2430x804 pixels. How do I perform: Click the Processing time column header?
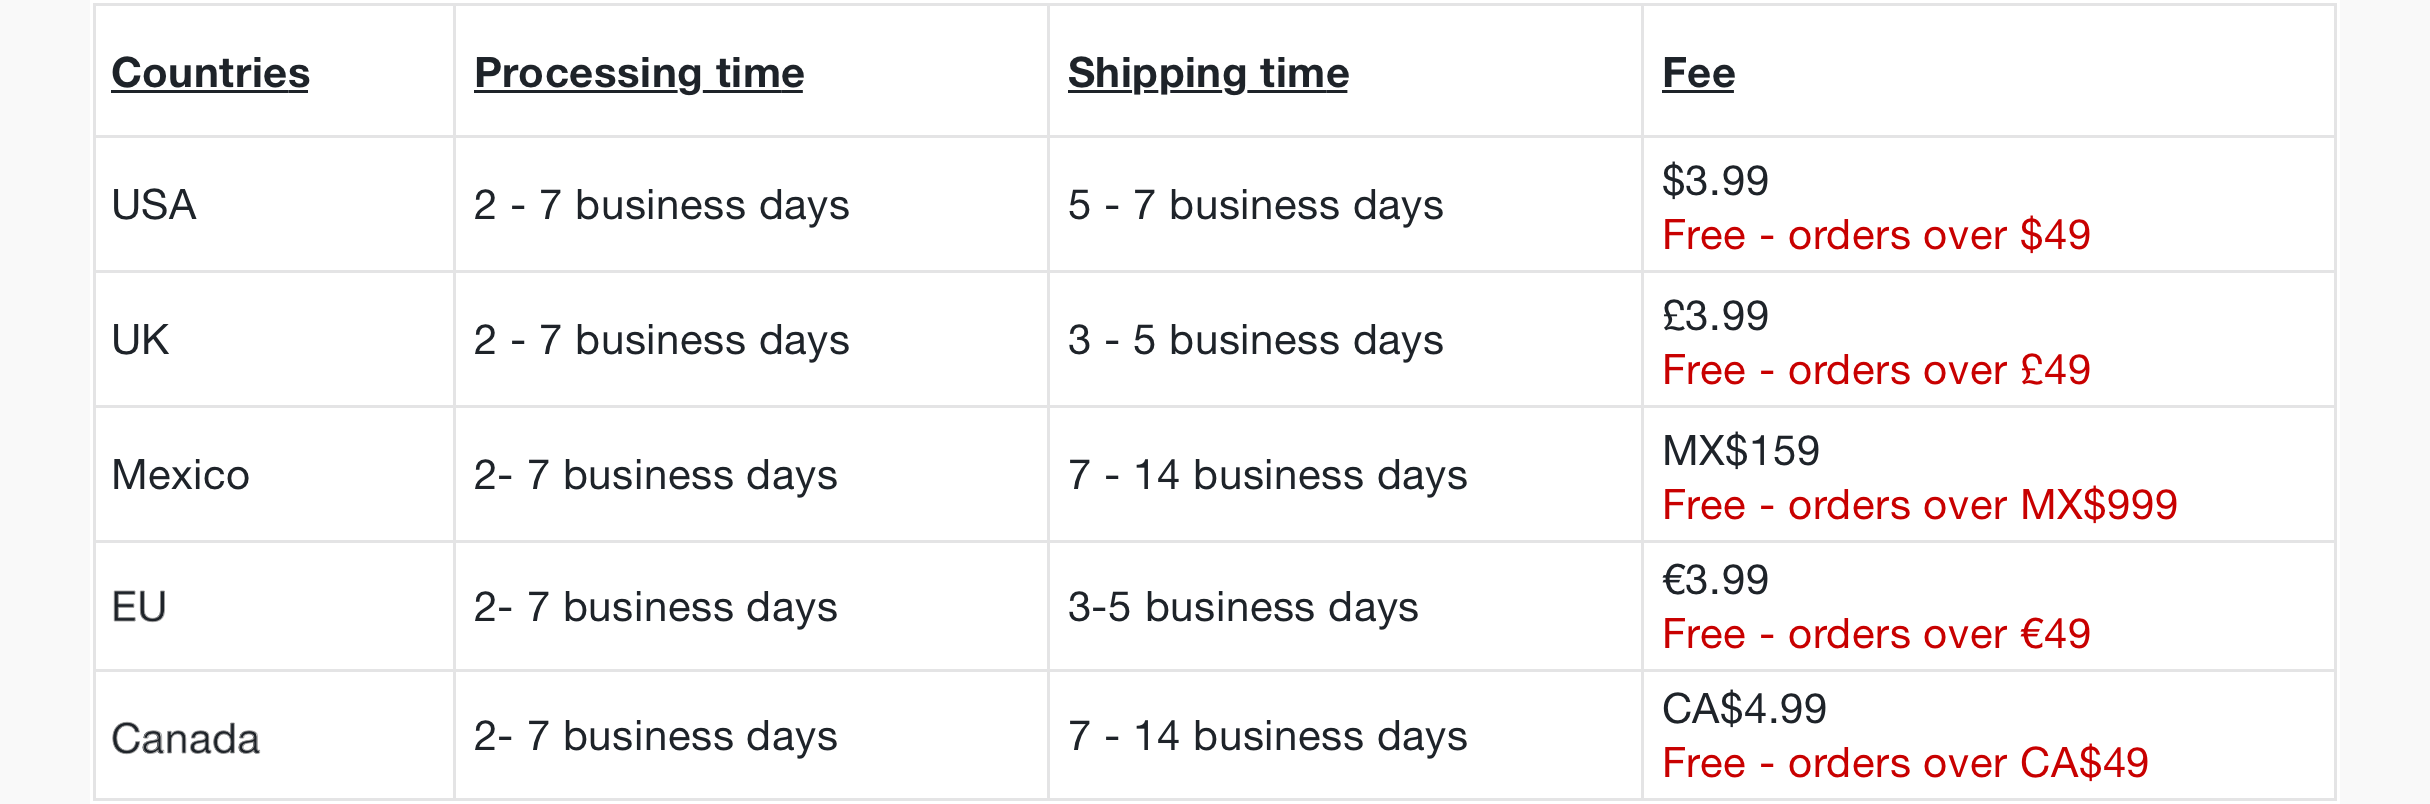[639, 73]
